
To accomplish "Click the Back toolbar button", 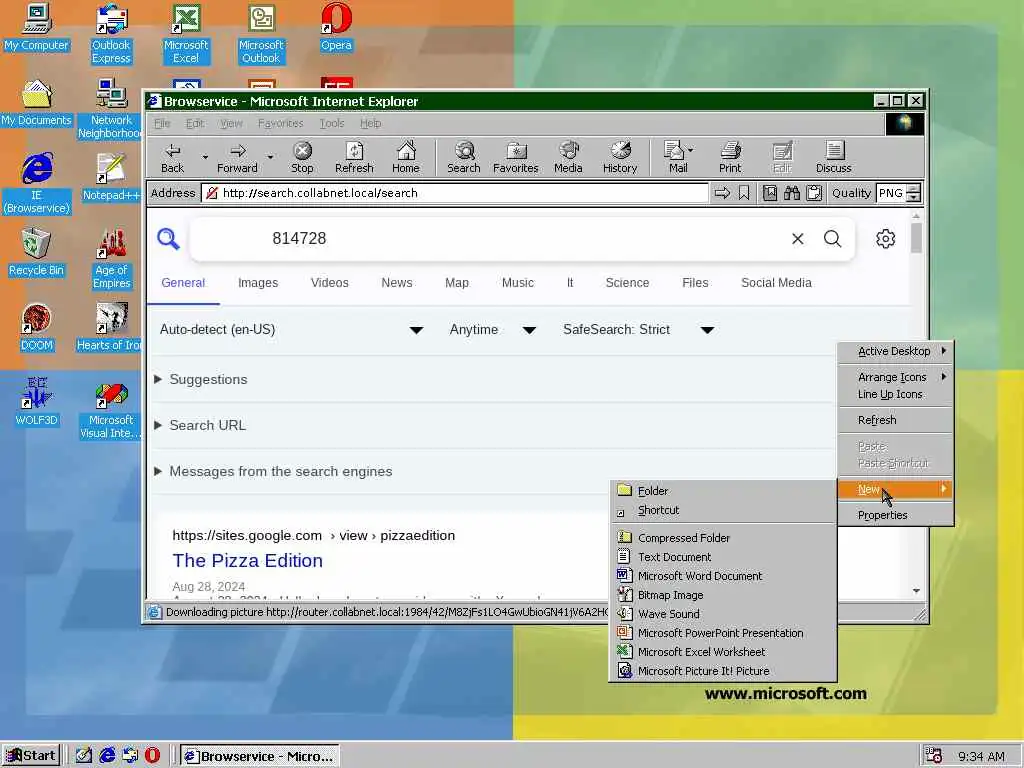I will [x=172, y=157].
